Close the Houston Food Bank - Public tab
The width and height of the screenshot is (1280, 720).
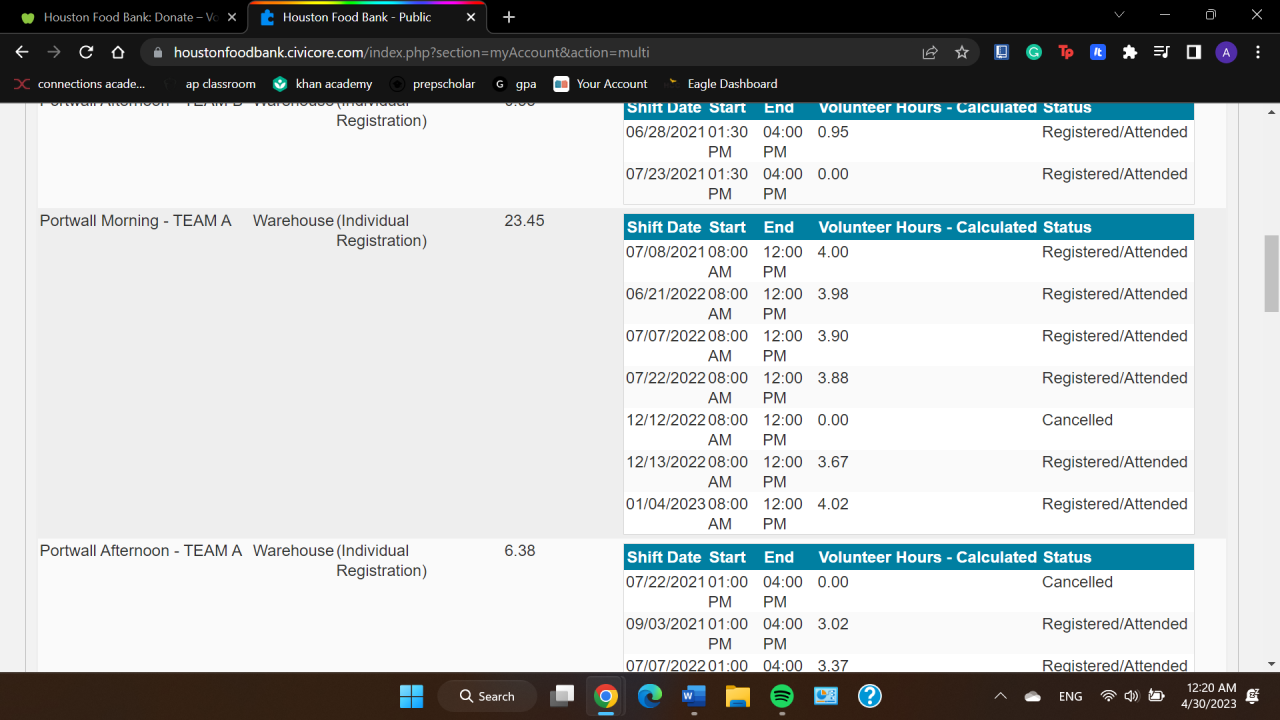[x=470, y=17]
